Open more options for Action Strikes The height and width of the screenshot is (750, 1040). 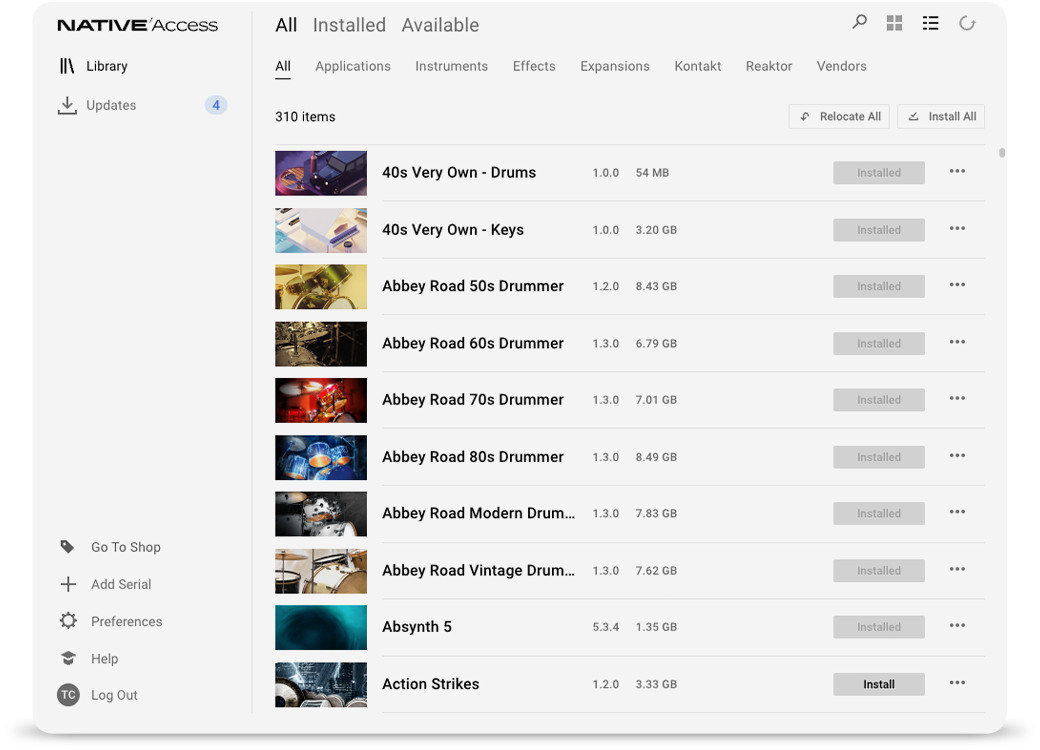957,682
